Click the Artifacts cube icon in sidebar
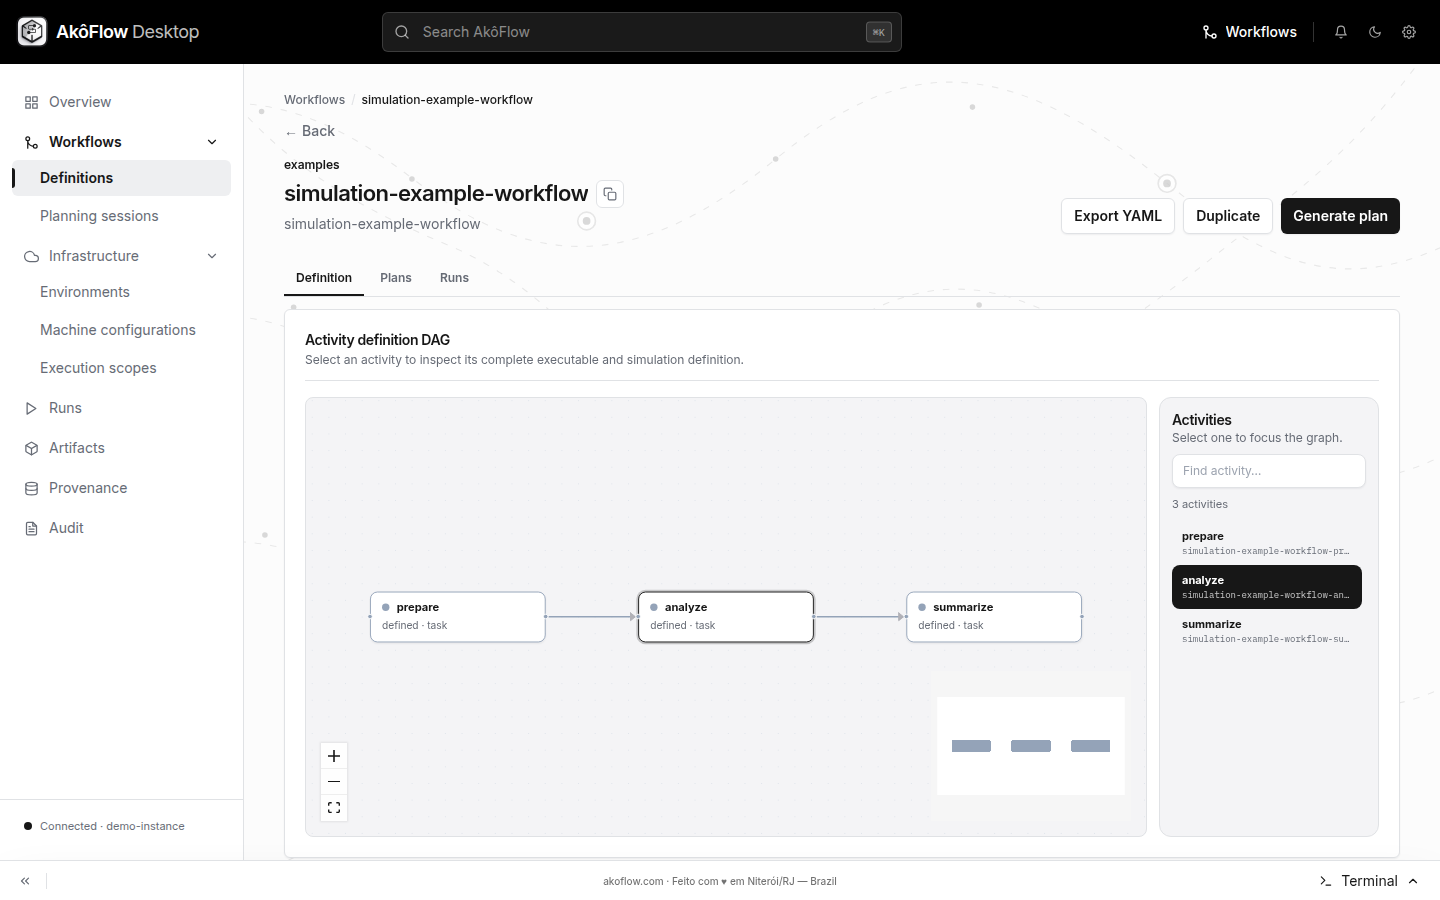The image size is (1440, 900). click(x=31, y=448)
